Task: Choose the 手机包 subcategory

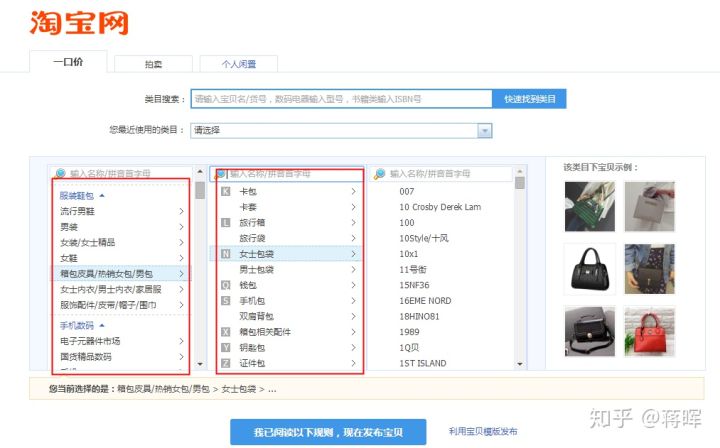Action: pyautogui.click(x=287, y=301)
